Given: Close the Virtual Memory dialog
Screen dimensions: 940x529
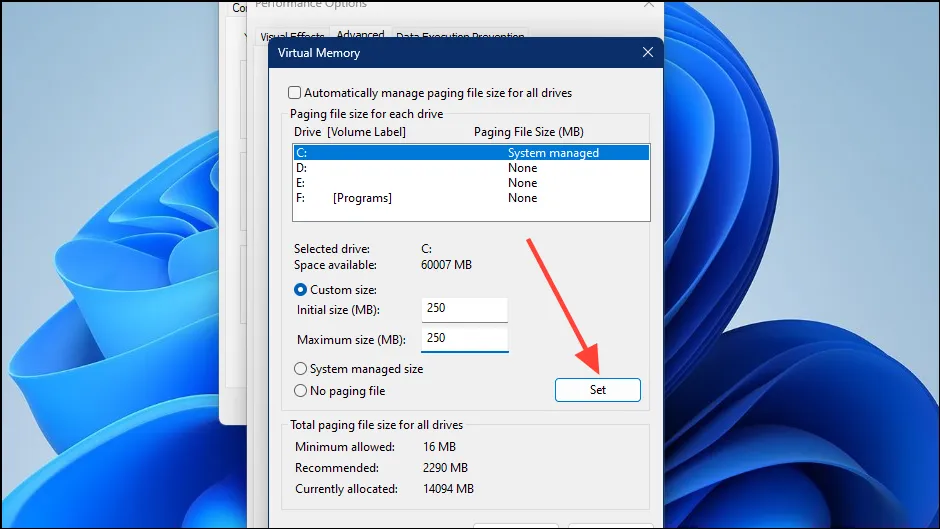Looking at the screenshot, I should coord(648,53).
